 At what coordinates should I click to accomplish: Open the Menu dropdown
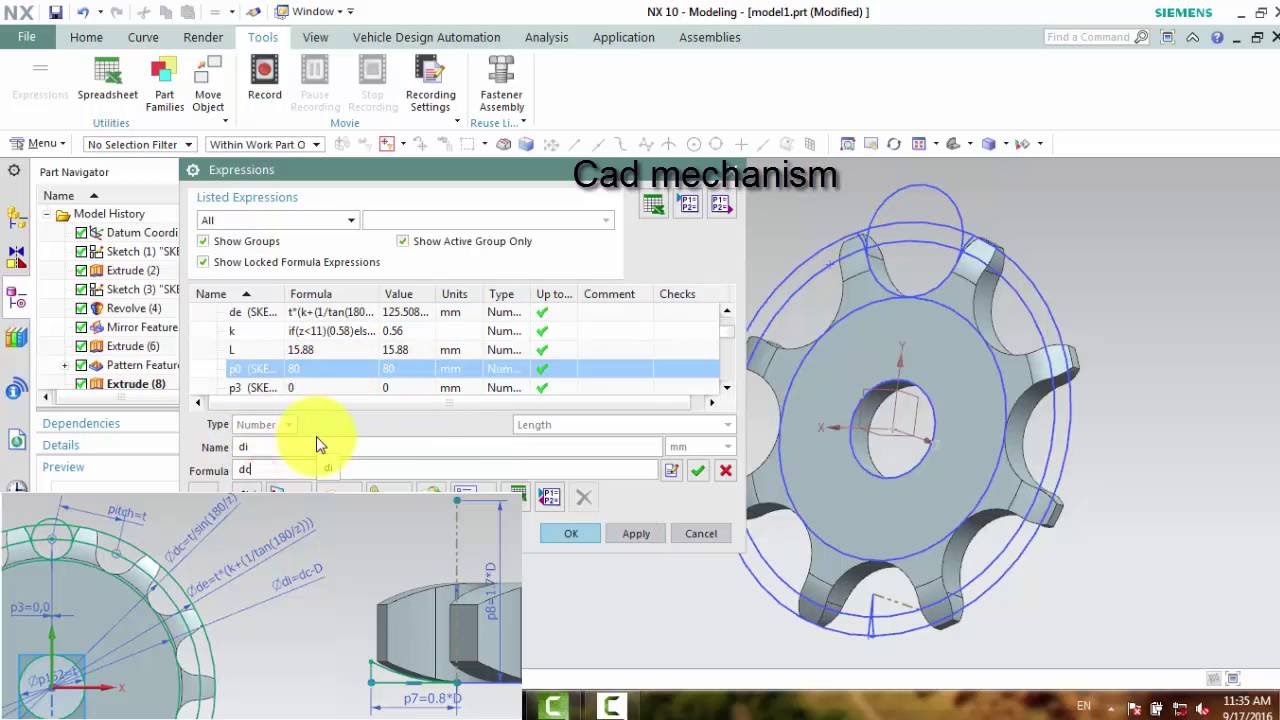(38, 144)
